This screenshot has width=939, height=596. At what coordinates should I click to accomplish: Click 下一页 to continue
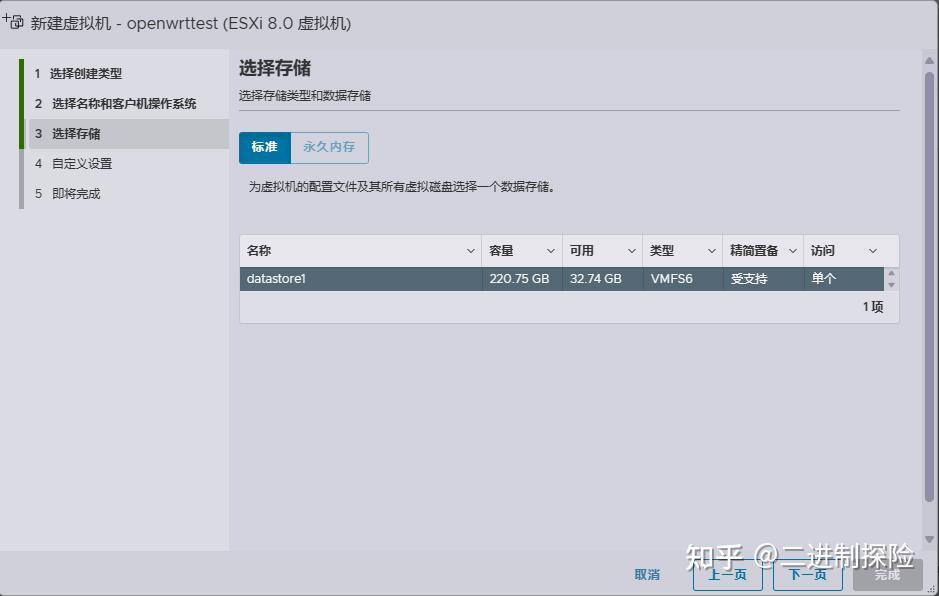(807, 575)
